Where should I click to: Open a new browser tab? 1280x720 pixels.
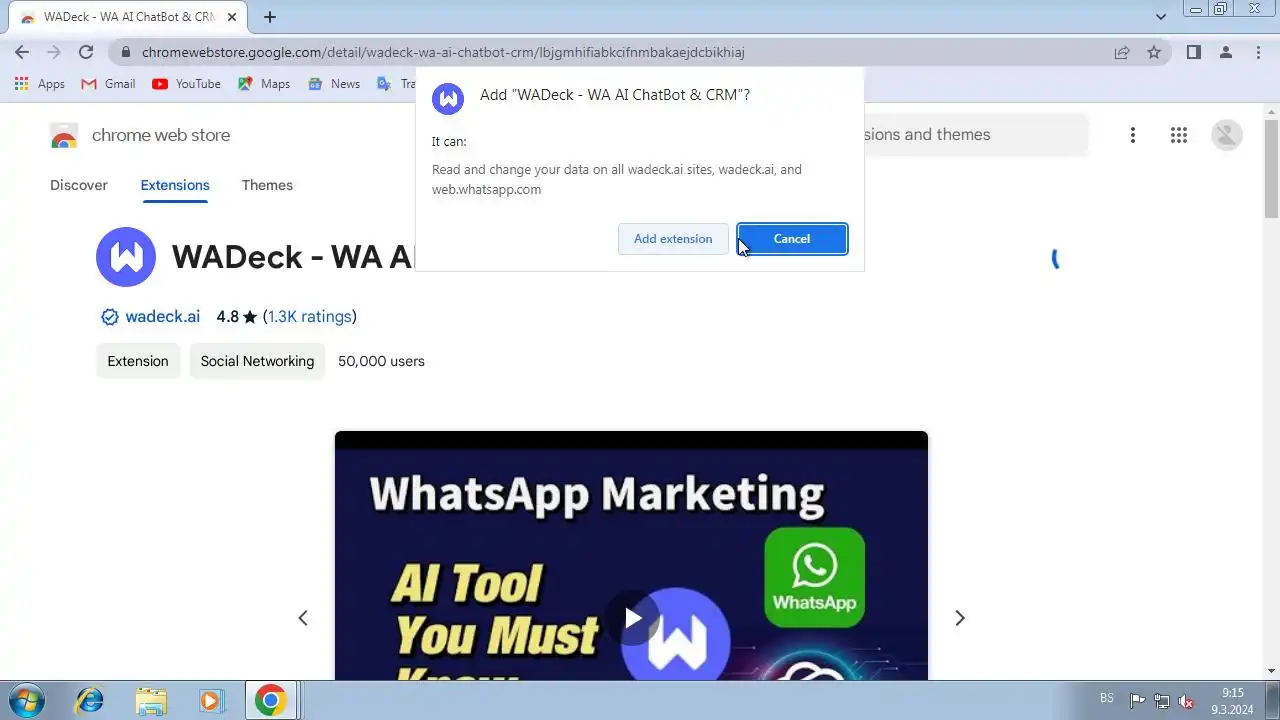tap(270, 17)
